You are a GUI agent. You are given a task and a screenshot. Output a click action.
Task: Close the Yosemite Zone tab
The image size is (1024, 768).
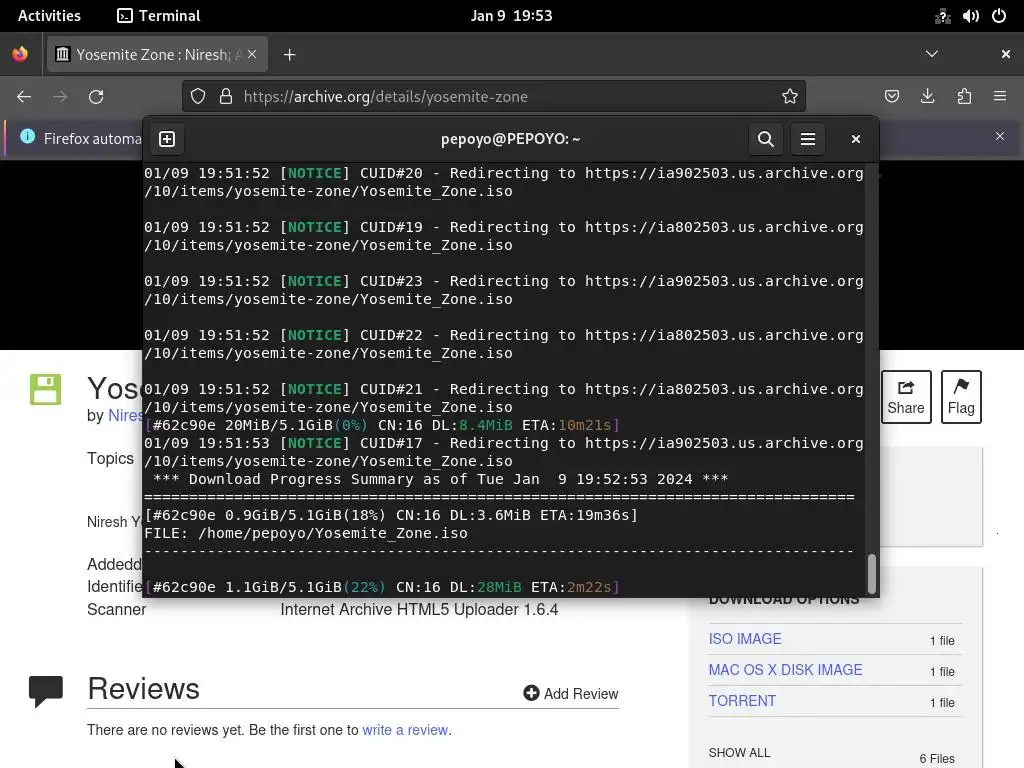(x=252, y=54)
